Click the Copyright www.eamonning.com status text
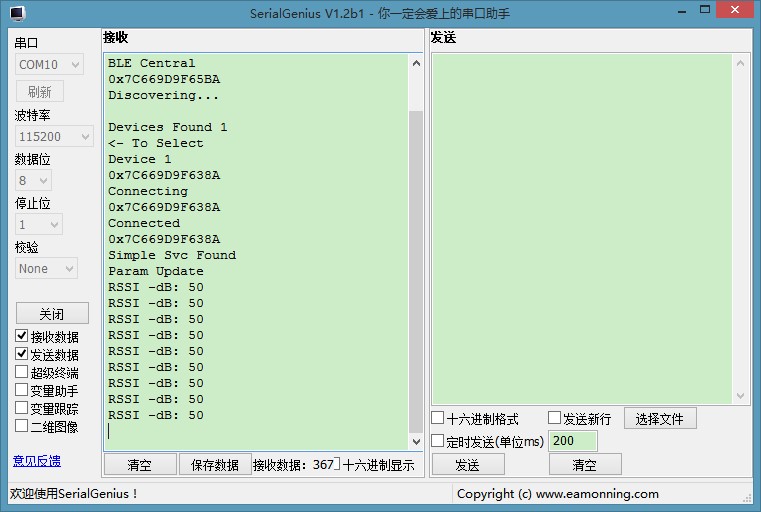Viewport: 761px width, 512px height. point(558,494)
